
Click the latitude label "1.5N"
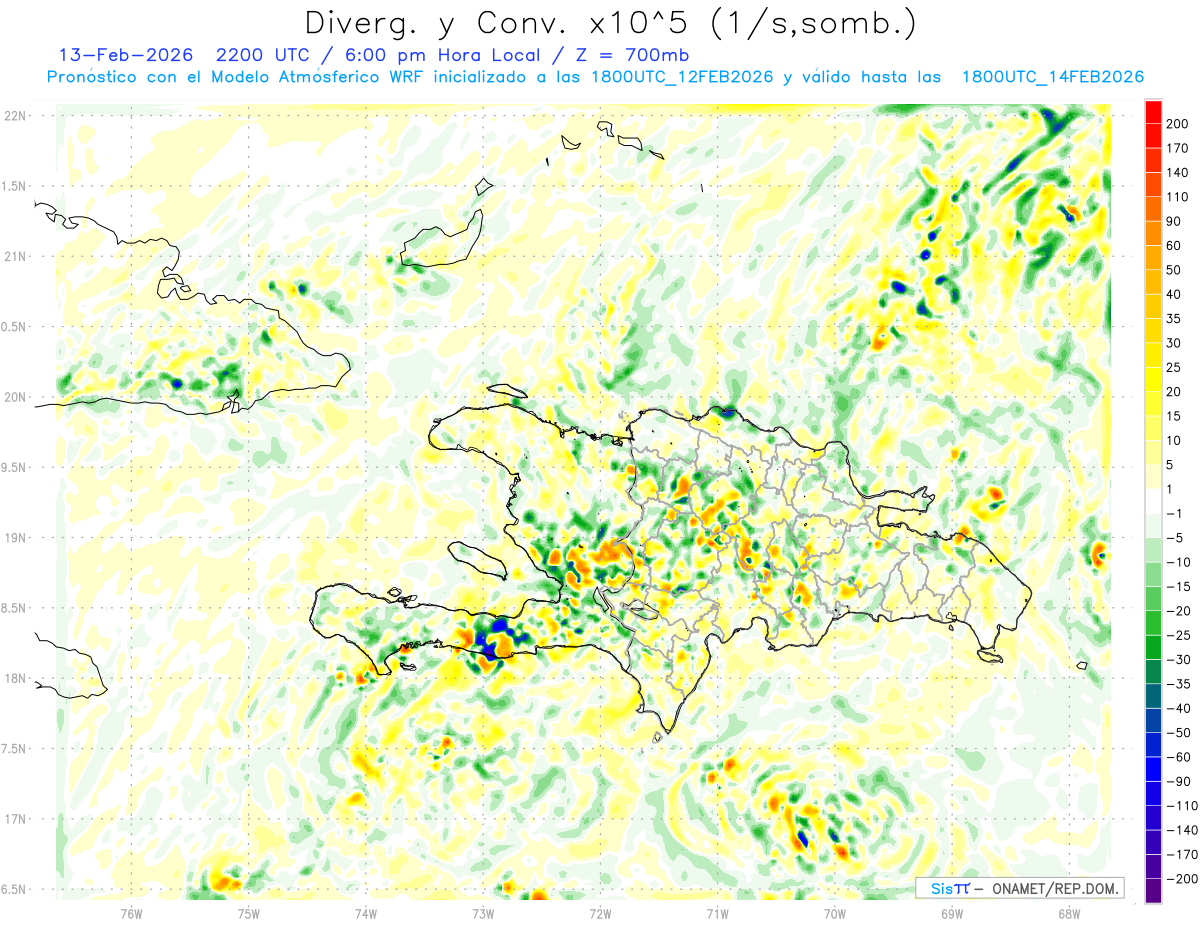(13, 187)
